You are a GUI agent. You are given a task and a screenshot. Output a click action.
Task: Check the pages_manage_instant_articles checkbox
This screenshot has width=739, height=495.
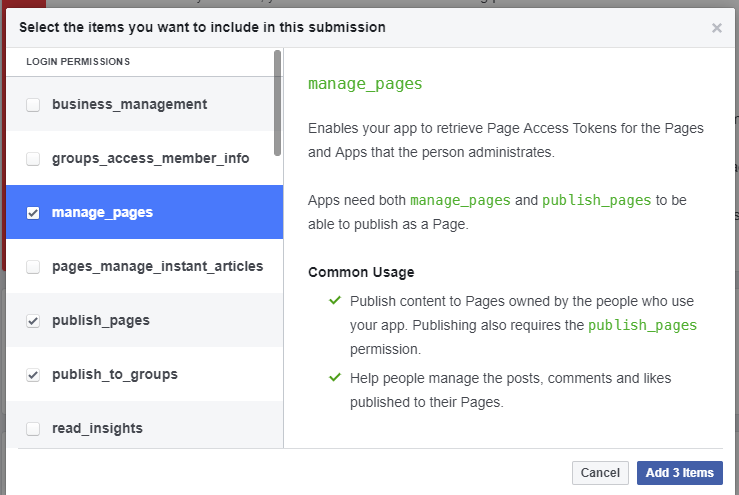click(x=33, y=266)
